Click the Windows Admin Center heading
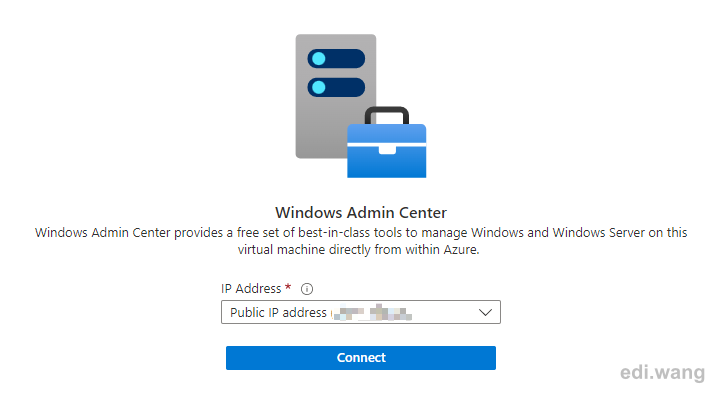The height and width of the screenshot is (397, 720). (360, 212)
